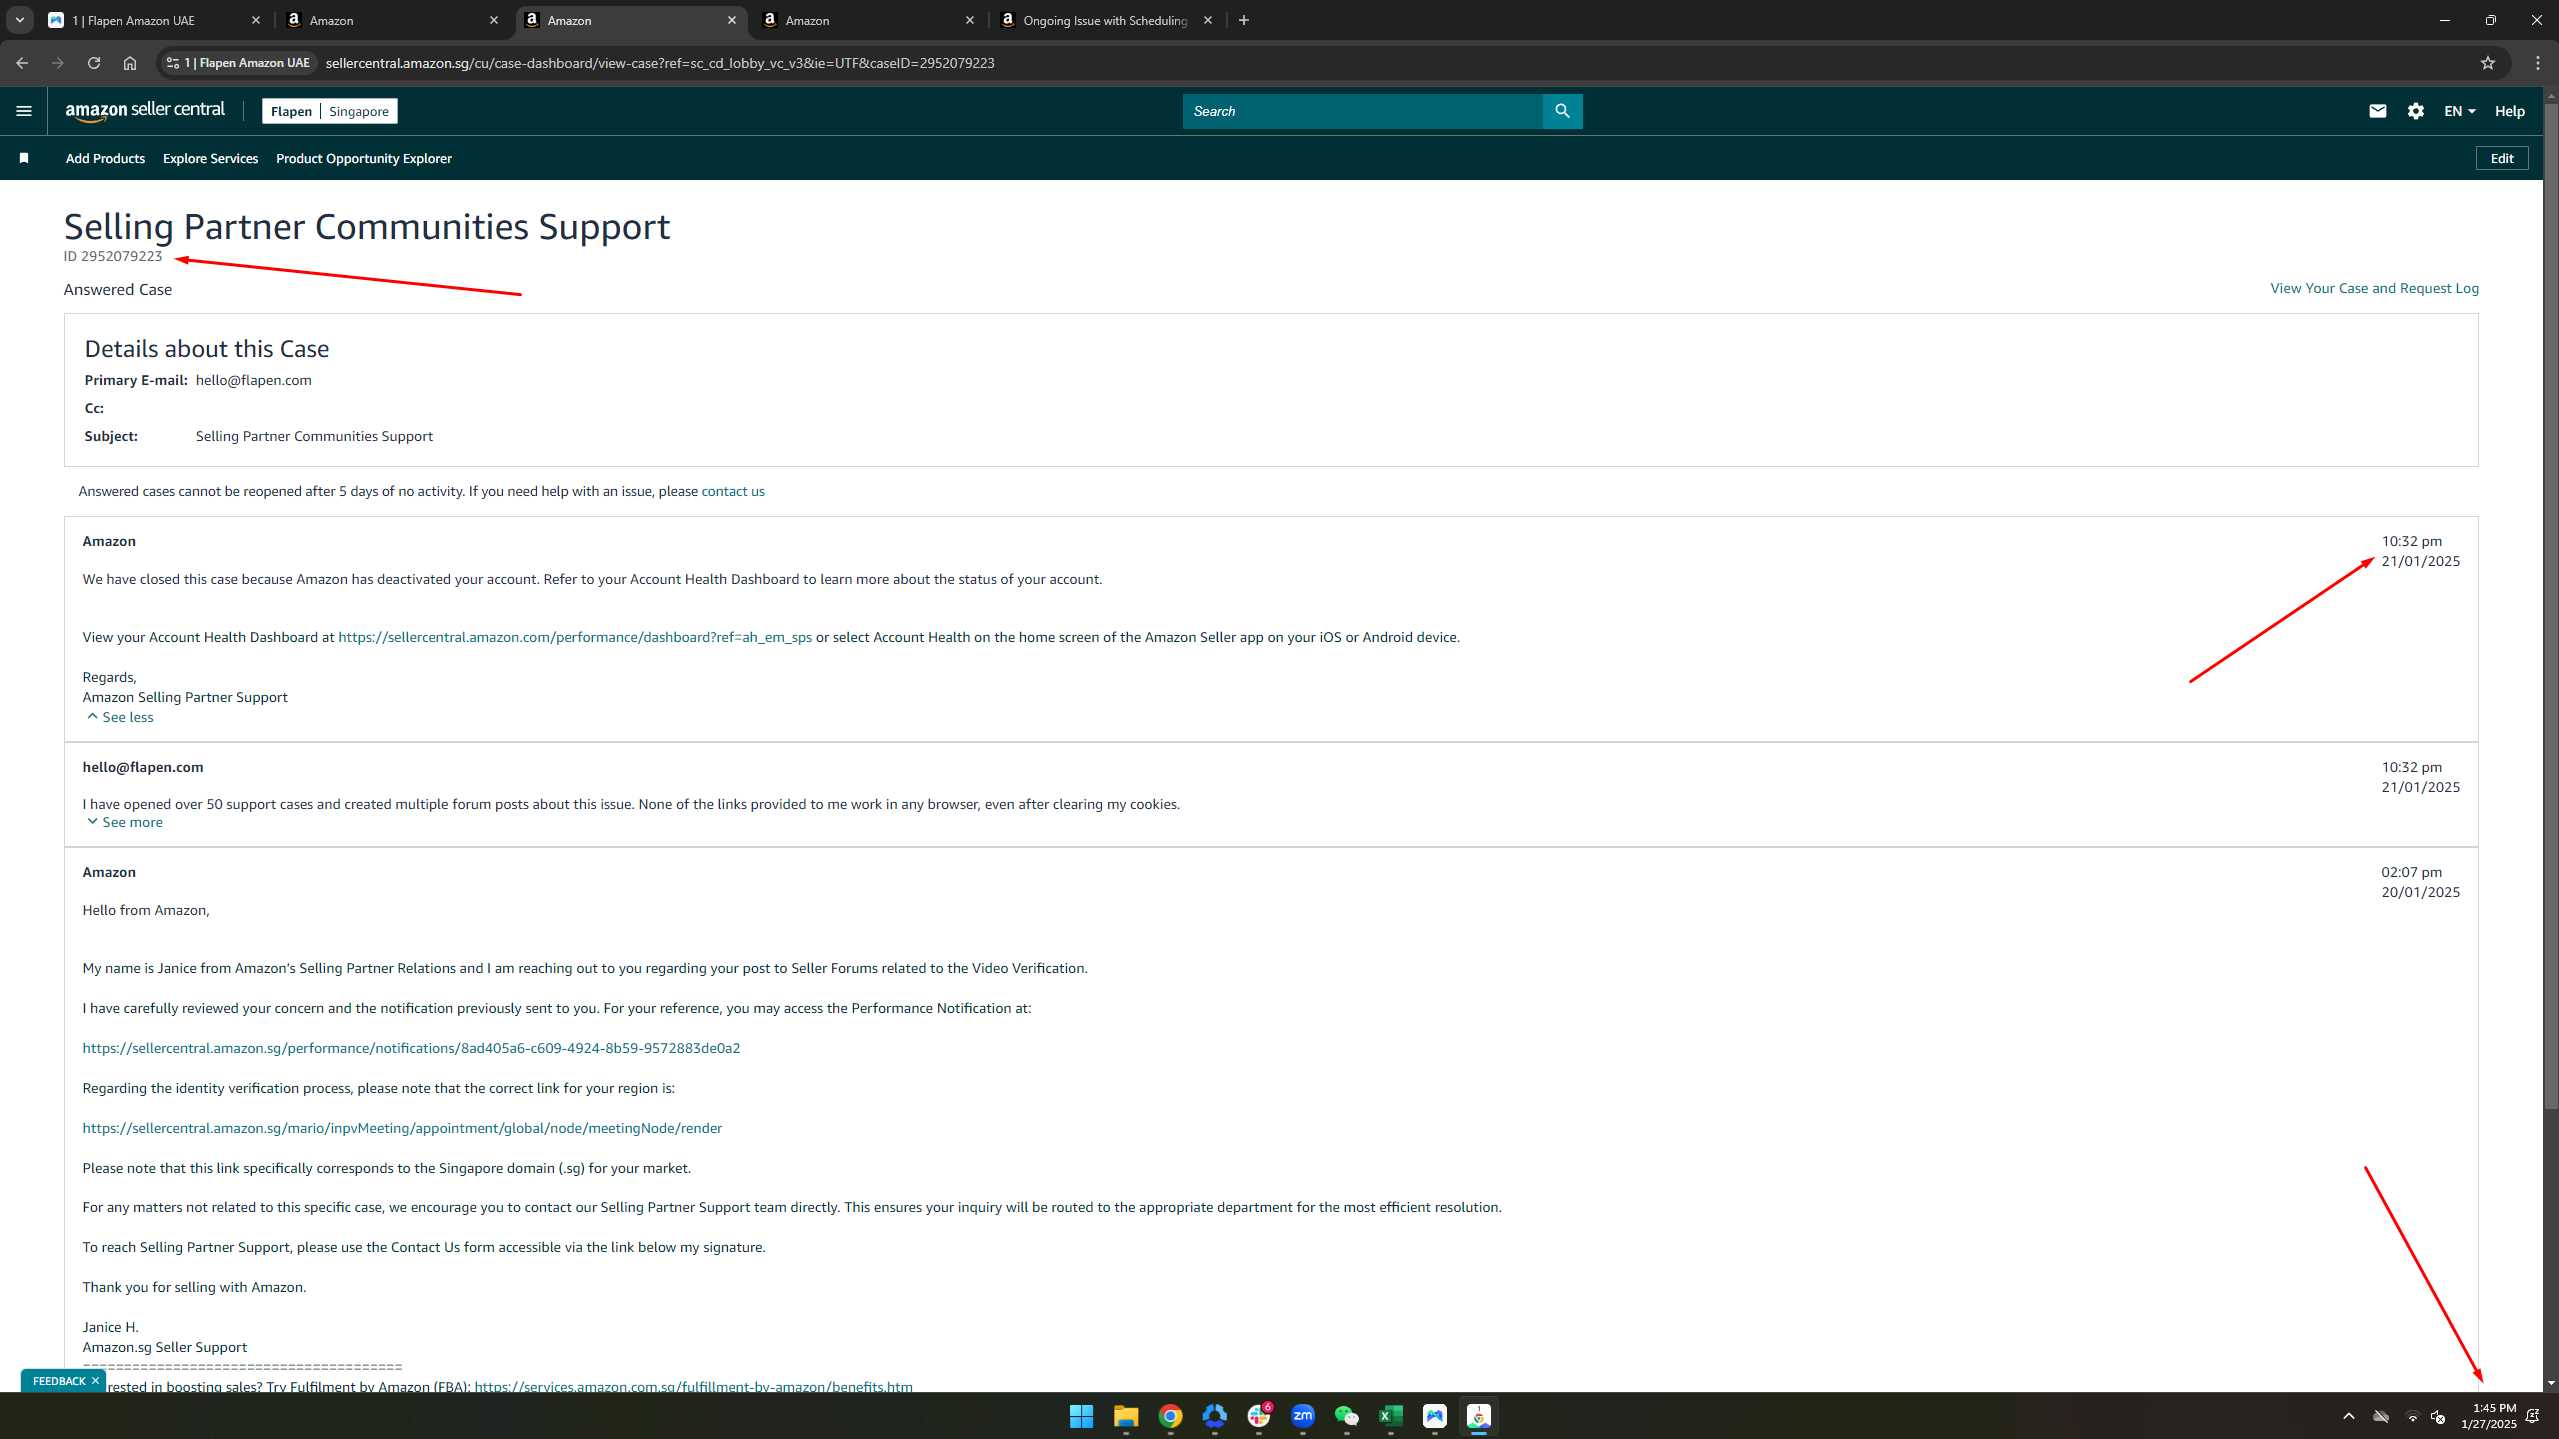Viewport: 2559px width, 1439px height.
Task: Open the notification center icon
Action: (2532, 1416)
